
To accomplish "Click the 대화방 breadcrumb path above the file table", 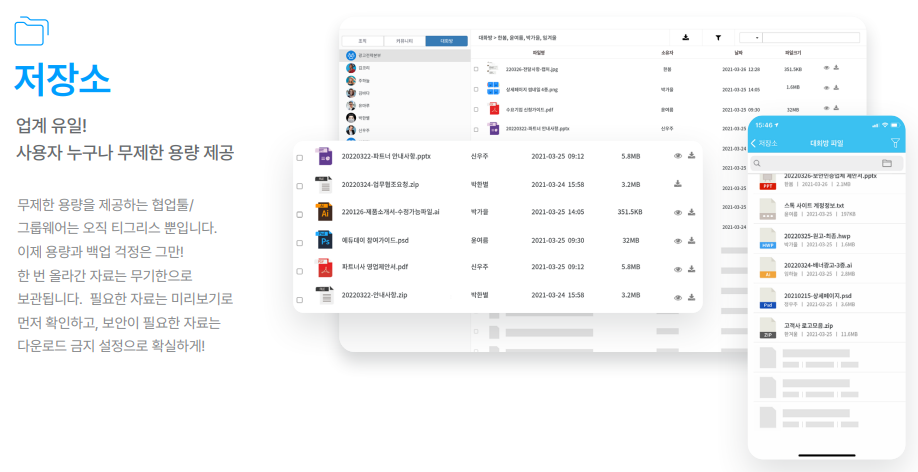I will tap(518, 37).
